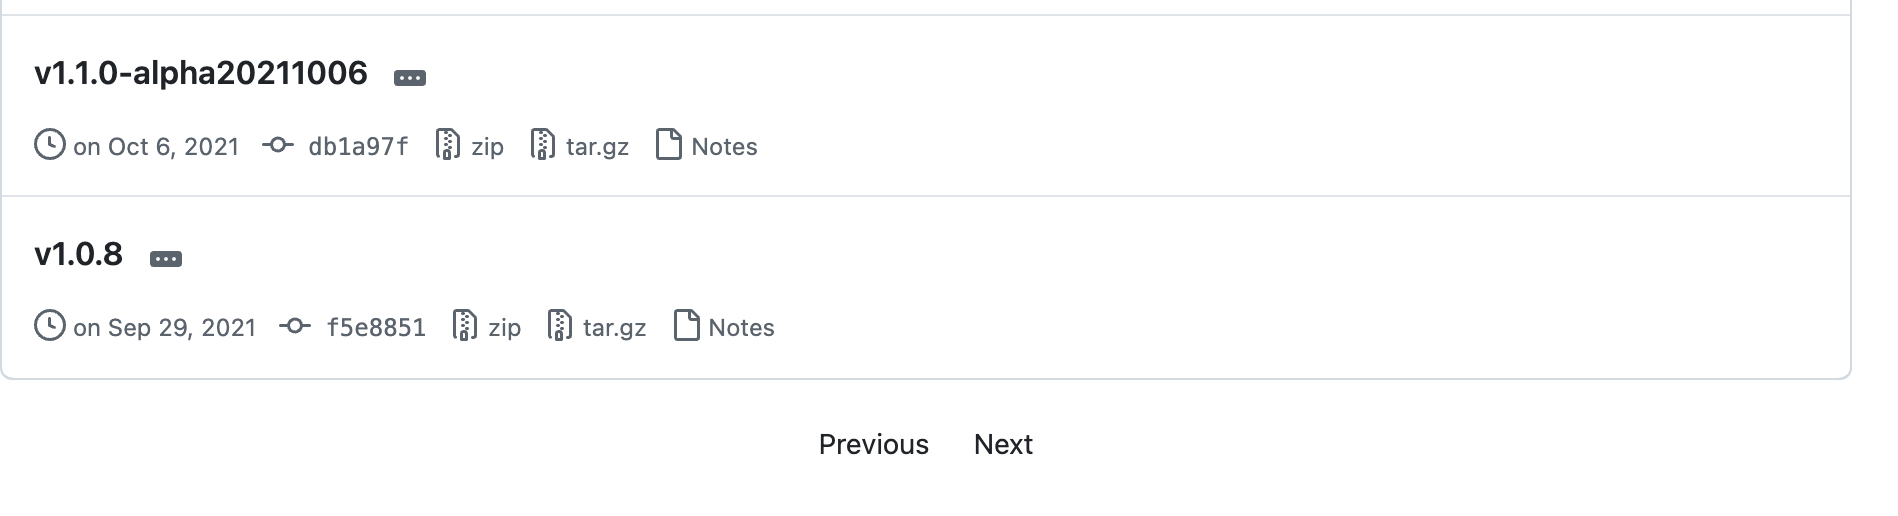This screenshot has width=1898, height=516.
Task: Click Notes document icon for v1.1.0-alpha20211006
Action: (668, 145)
